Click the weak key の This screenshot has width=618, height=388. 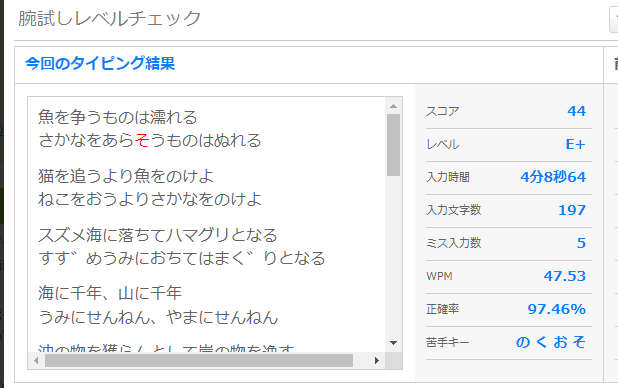pos(523,342)
